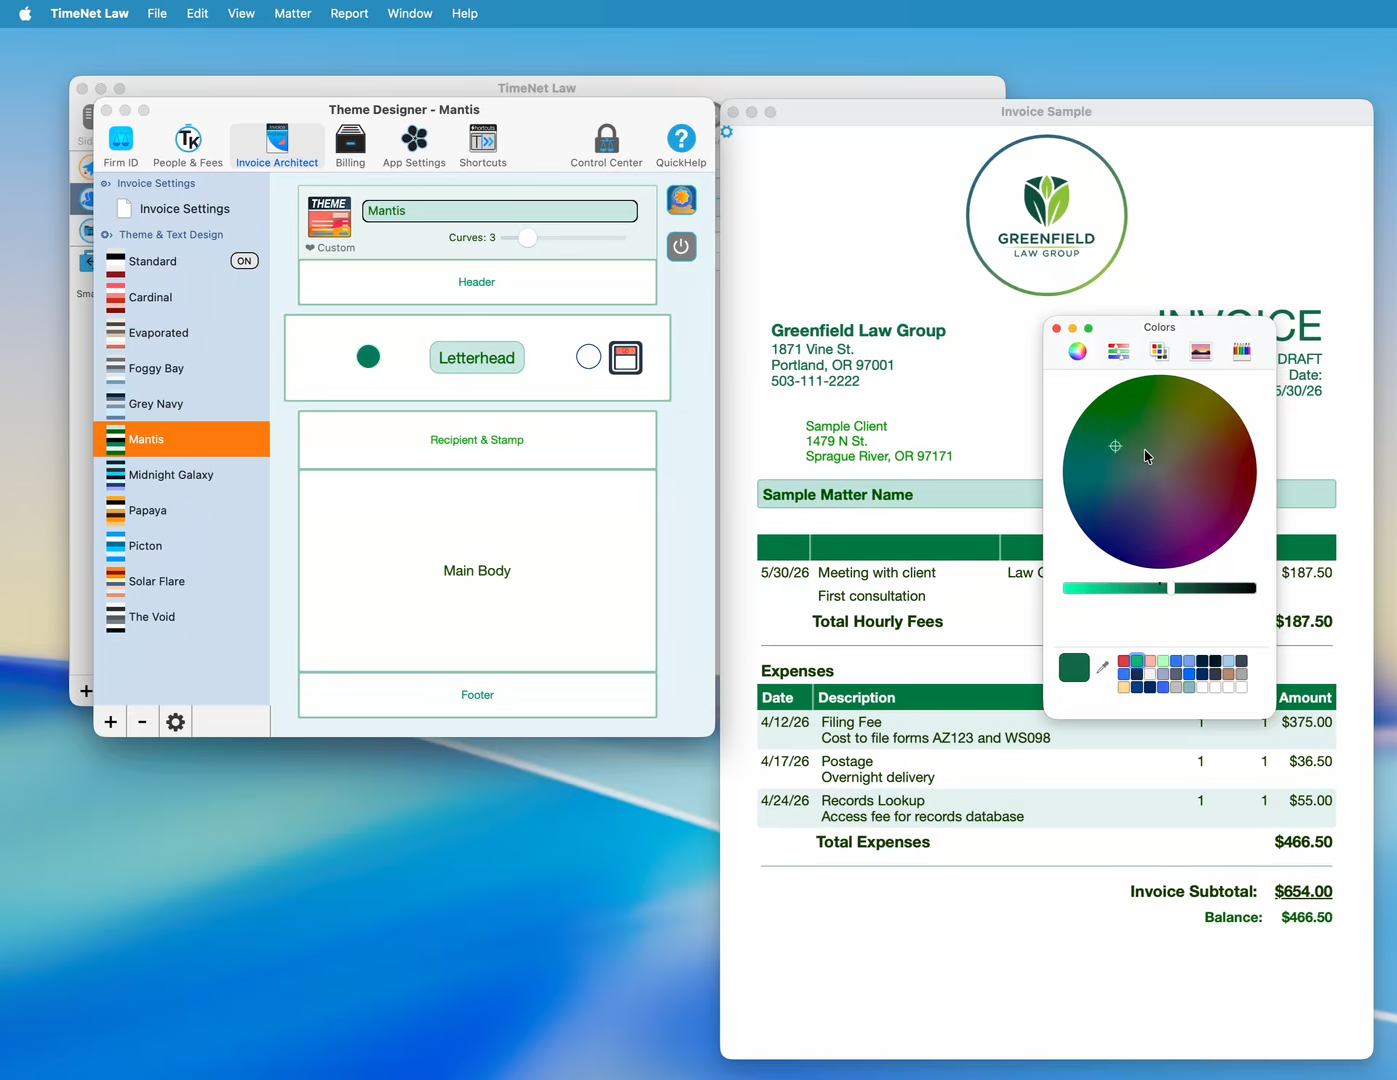Click the Footer section block

click(477, 695)
